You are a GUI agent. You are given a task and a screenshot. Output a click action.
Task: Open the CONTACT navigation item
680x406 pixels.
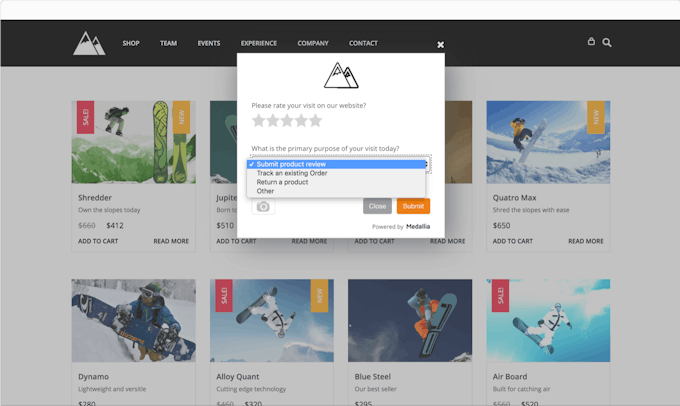pos(363,43)
